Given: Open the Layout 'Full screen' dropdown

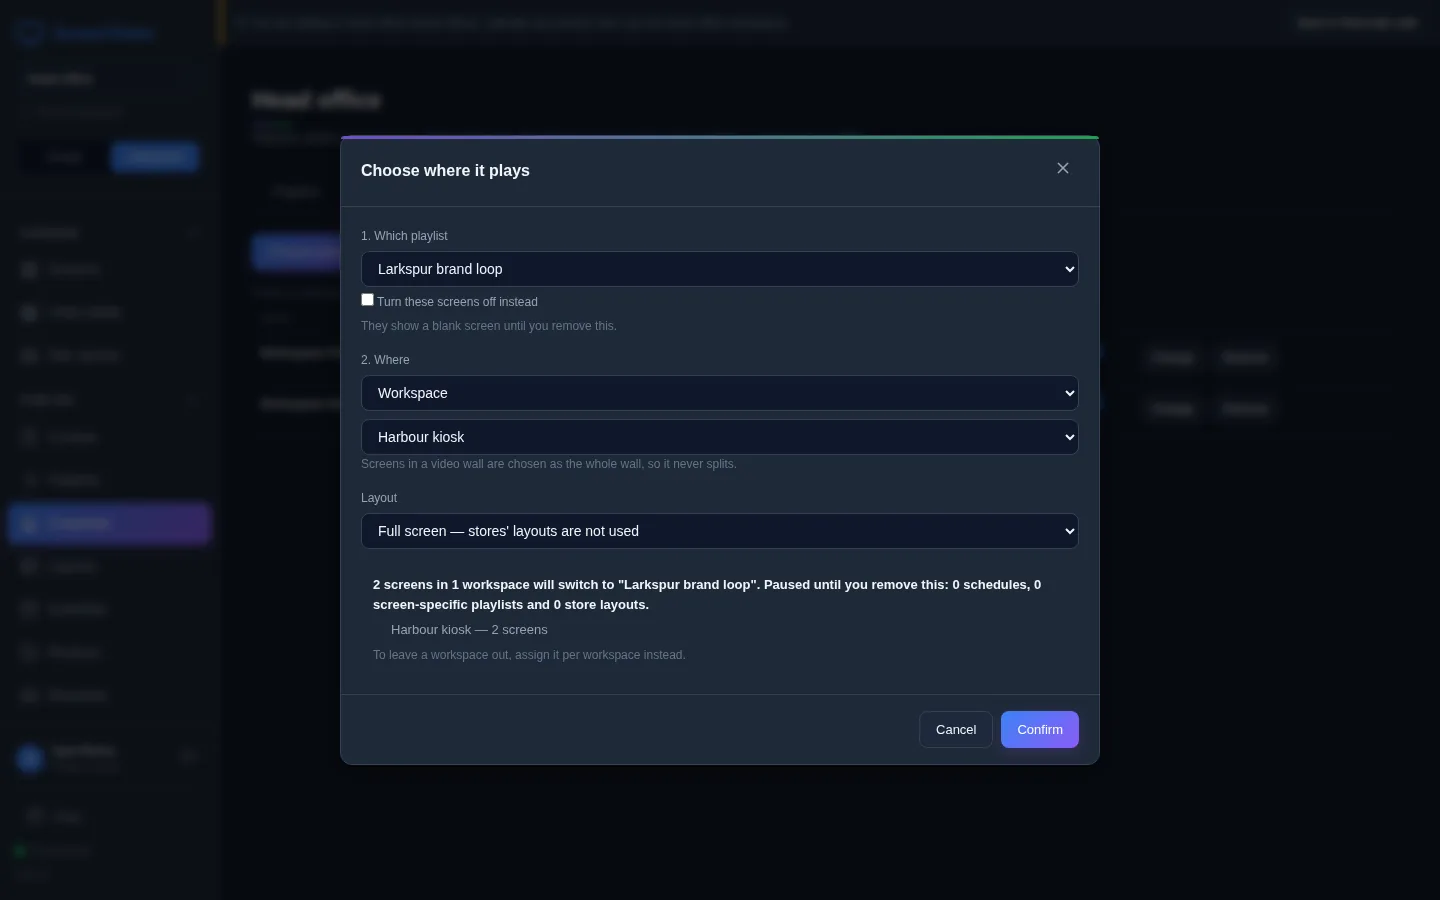Looking at the screenshot, I should click(x=720, y=531).
